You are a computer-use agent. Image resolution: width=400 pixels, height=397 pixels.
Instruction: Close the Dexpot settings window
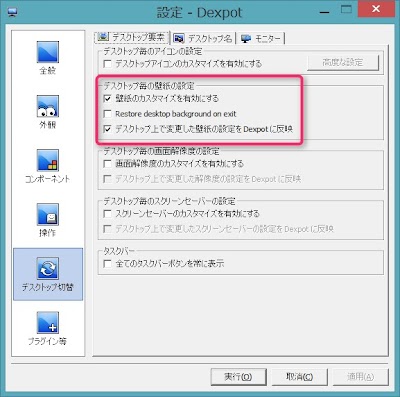click(x=376, y=9)
